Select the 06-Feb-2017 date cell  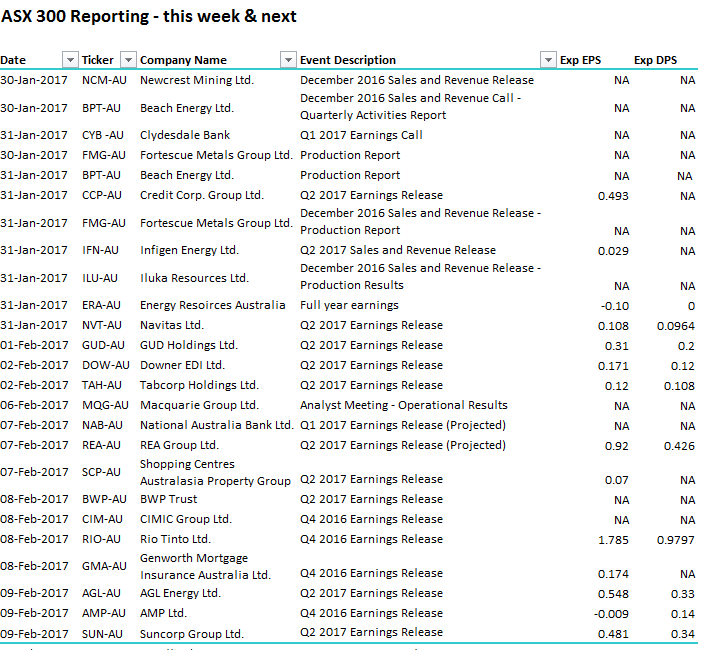coord(34,405)
